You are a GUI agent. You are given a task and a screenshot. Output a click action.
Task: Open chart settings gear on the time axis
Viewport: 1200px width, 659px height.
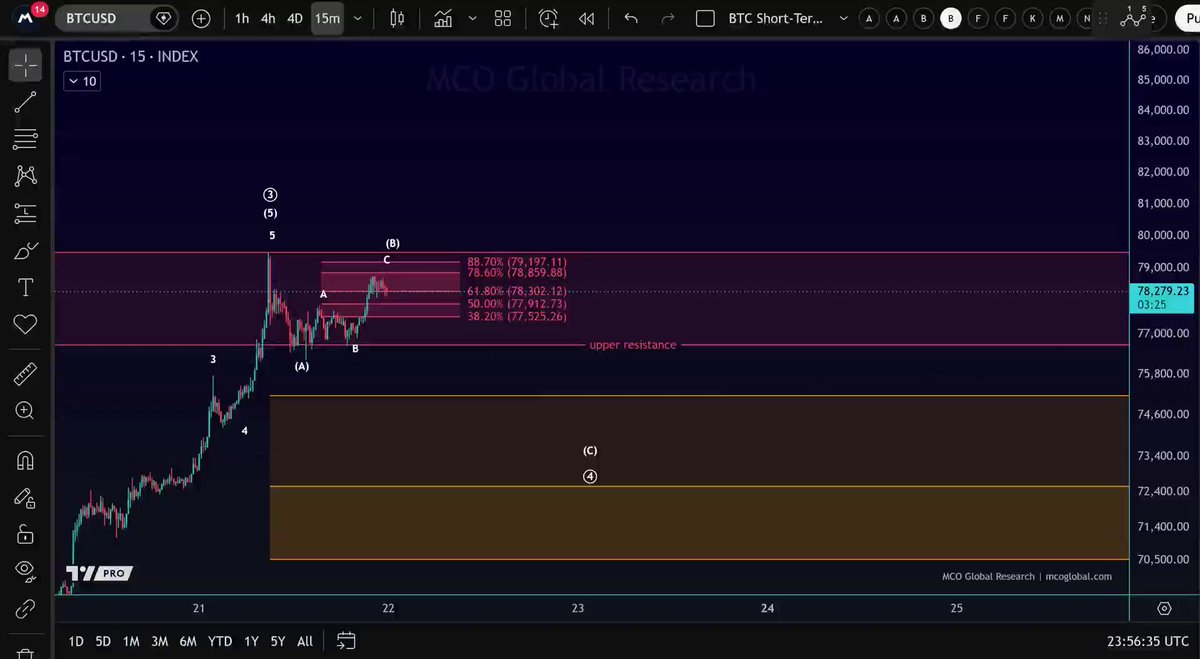1164,608
